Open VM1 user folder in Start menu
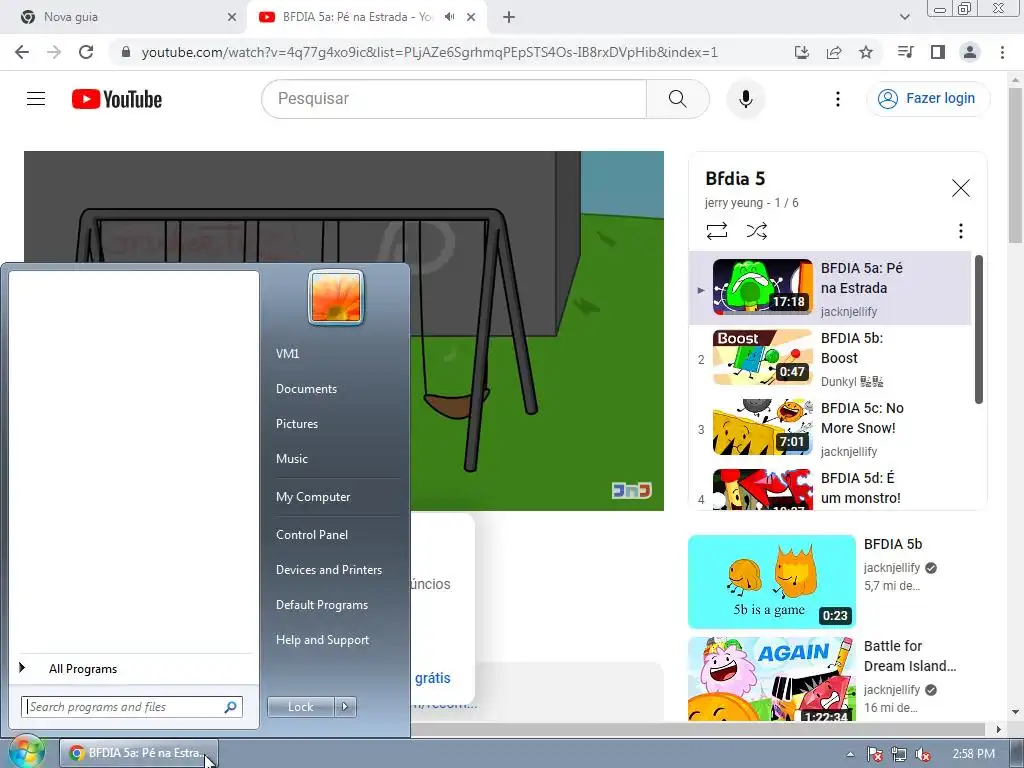This screenshot has height=768, width=1024. 287,353
